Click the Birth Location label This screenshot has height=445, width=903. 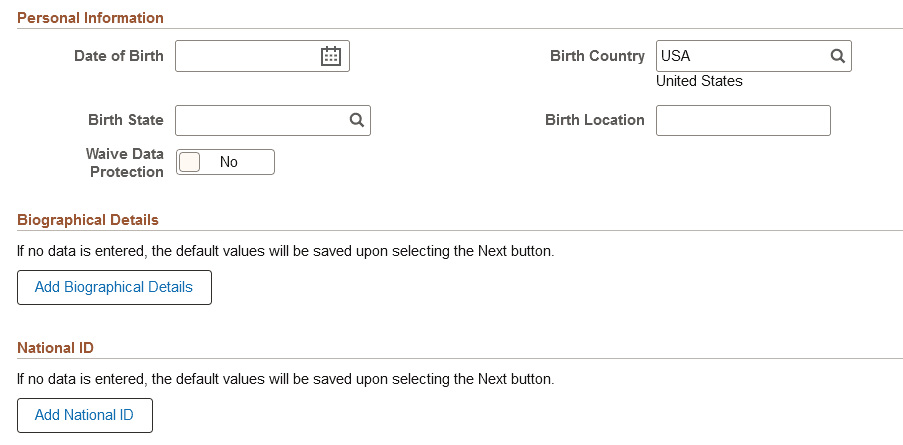[594, 120]
